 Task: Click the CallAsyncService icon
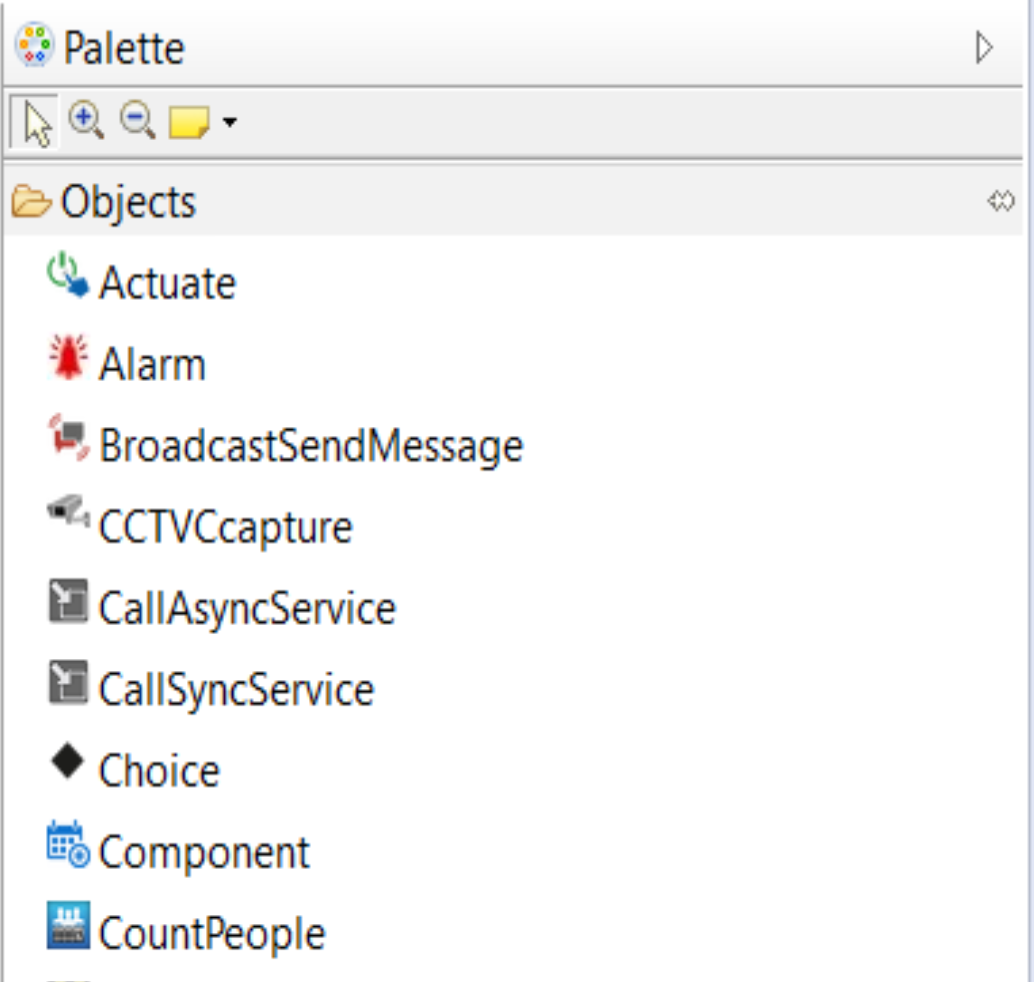pos(68,604)
